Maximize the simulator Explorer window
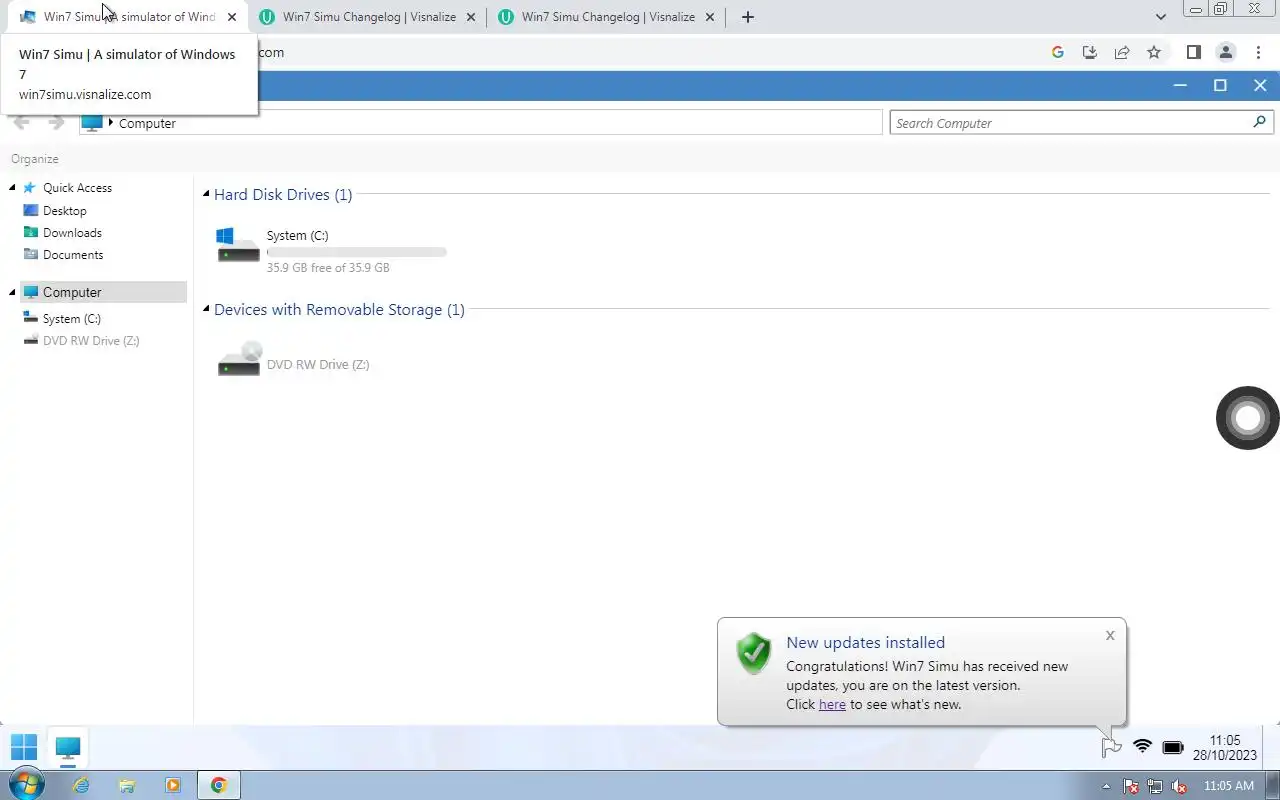 click(1220, 86)
